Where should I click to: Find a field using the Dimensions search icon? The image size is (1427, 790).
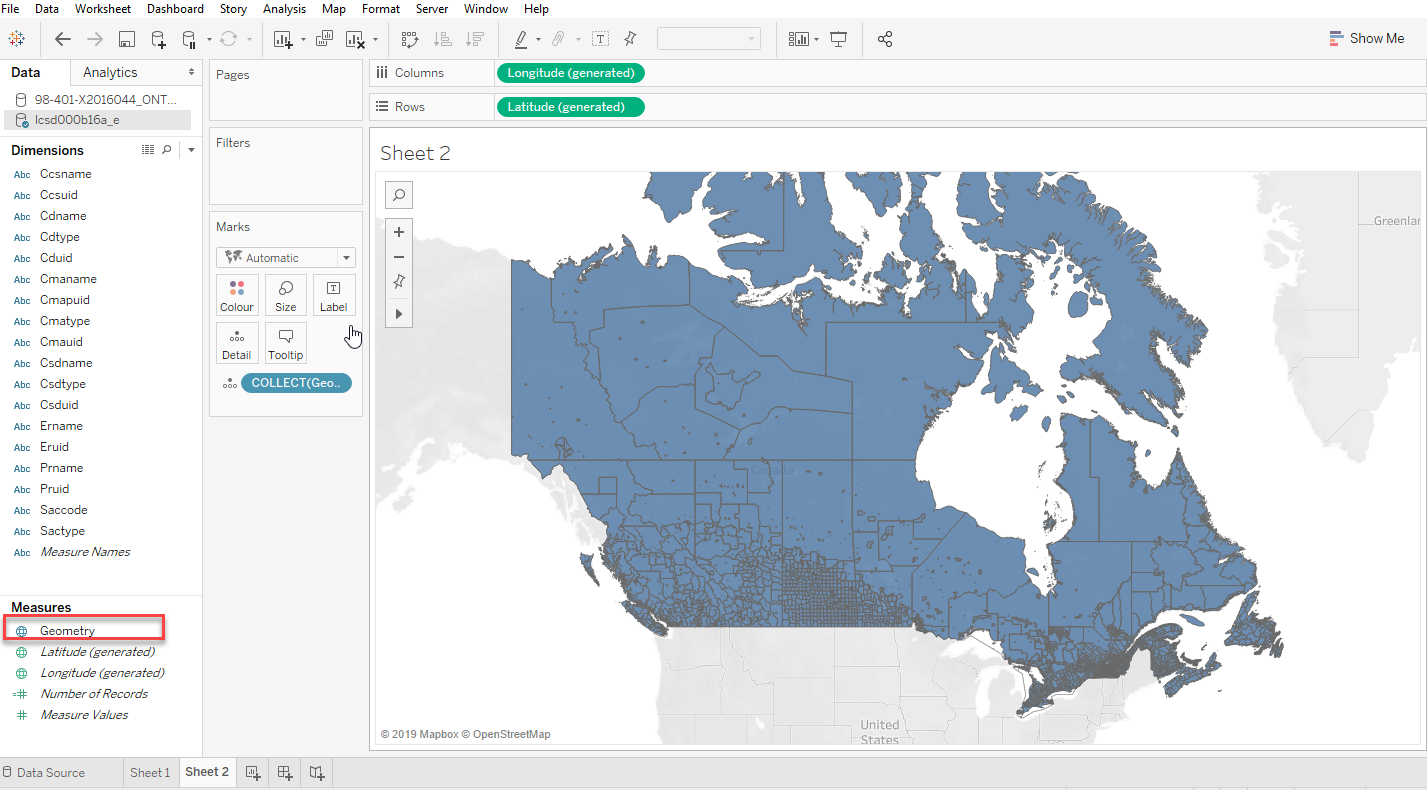(167, 150)
